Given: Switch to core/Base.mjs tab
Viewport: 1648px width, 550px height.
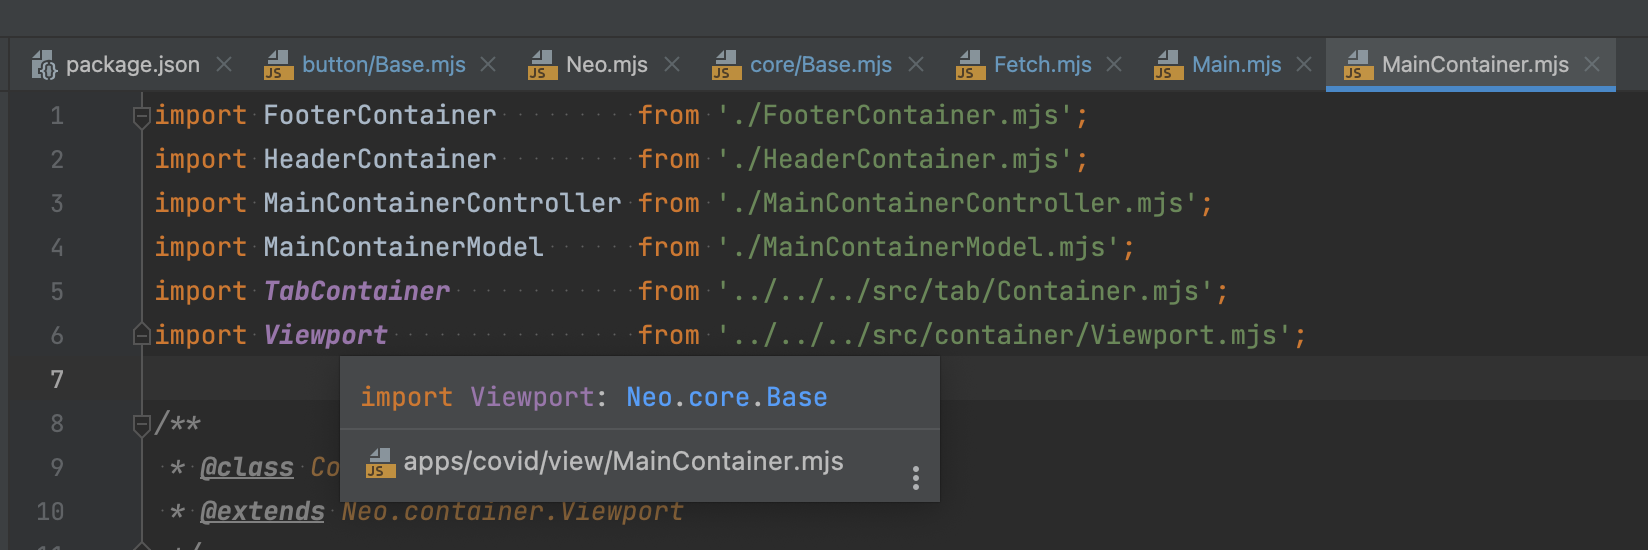Looking at the screenshot, I should [x=820, y=65].
